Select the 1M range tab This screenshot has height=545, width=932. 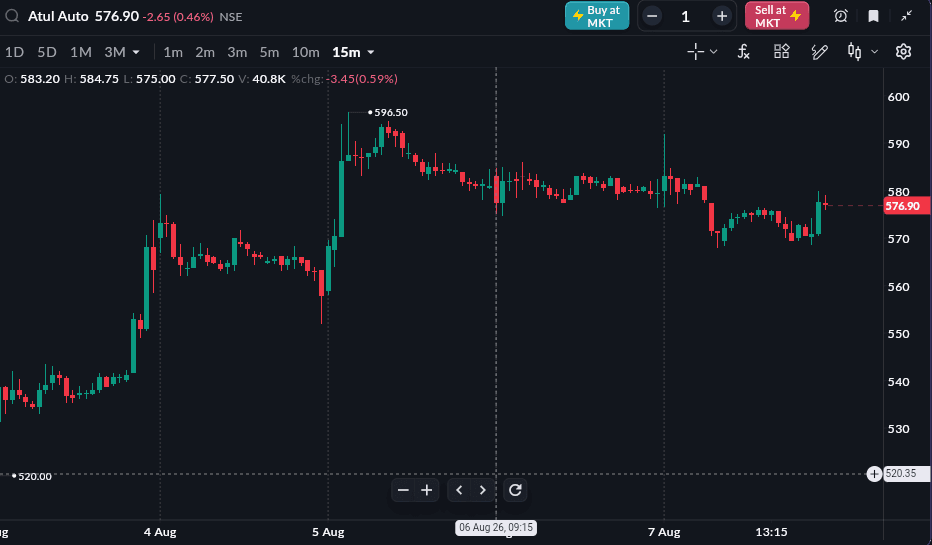(81, 52)
